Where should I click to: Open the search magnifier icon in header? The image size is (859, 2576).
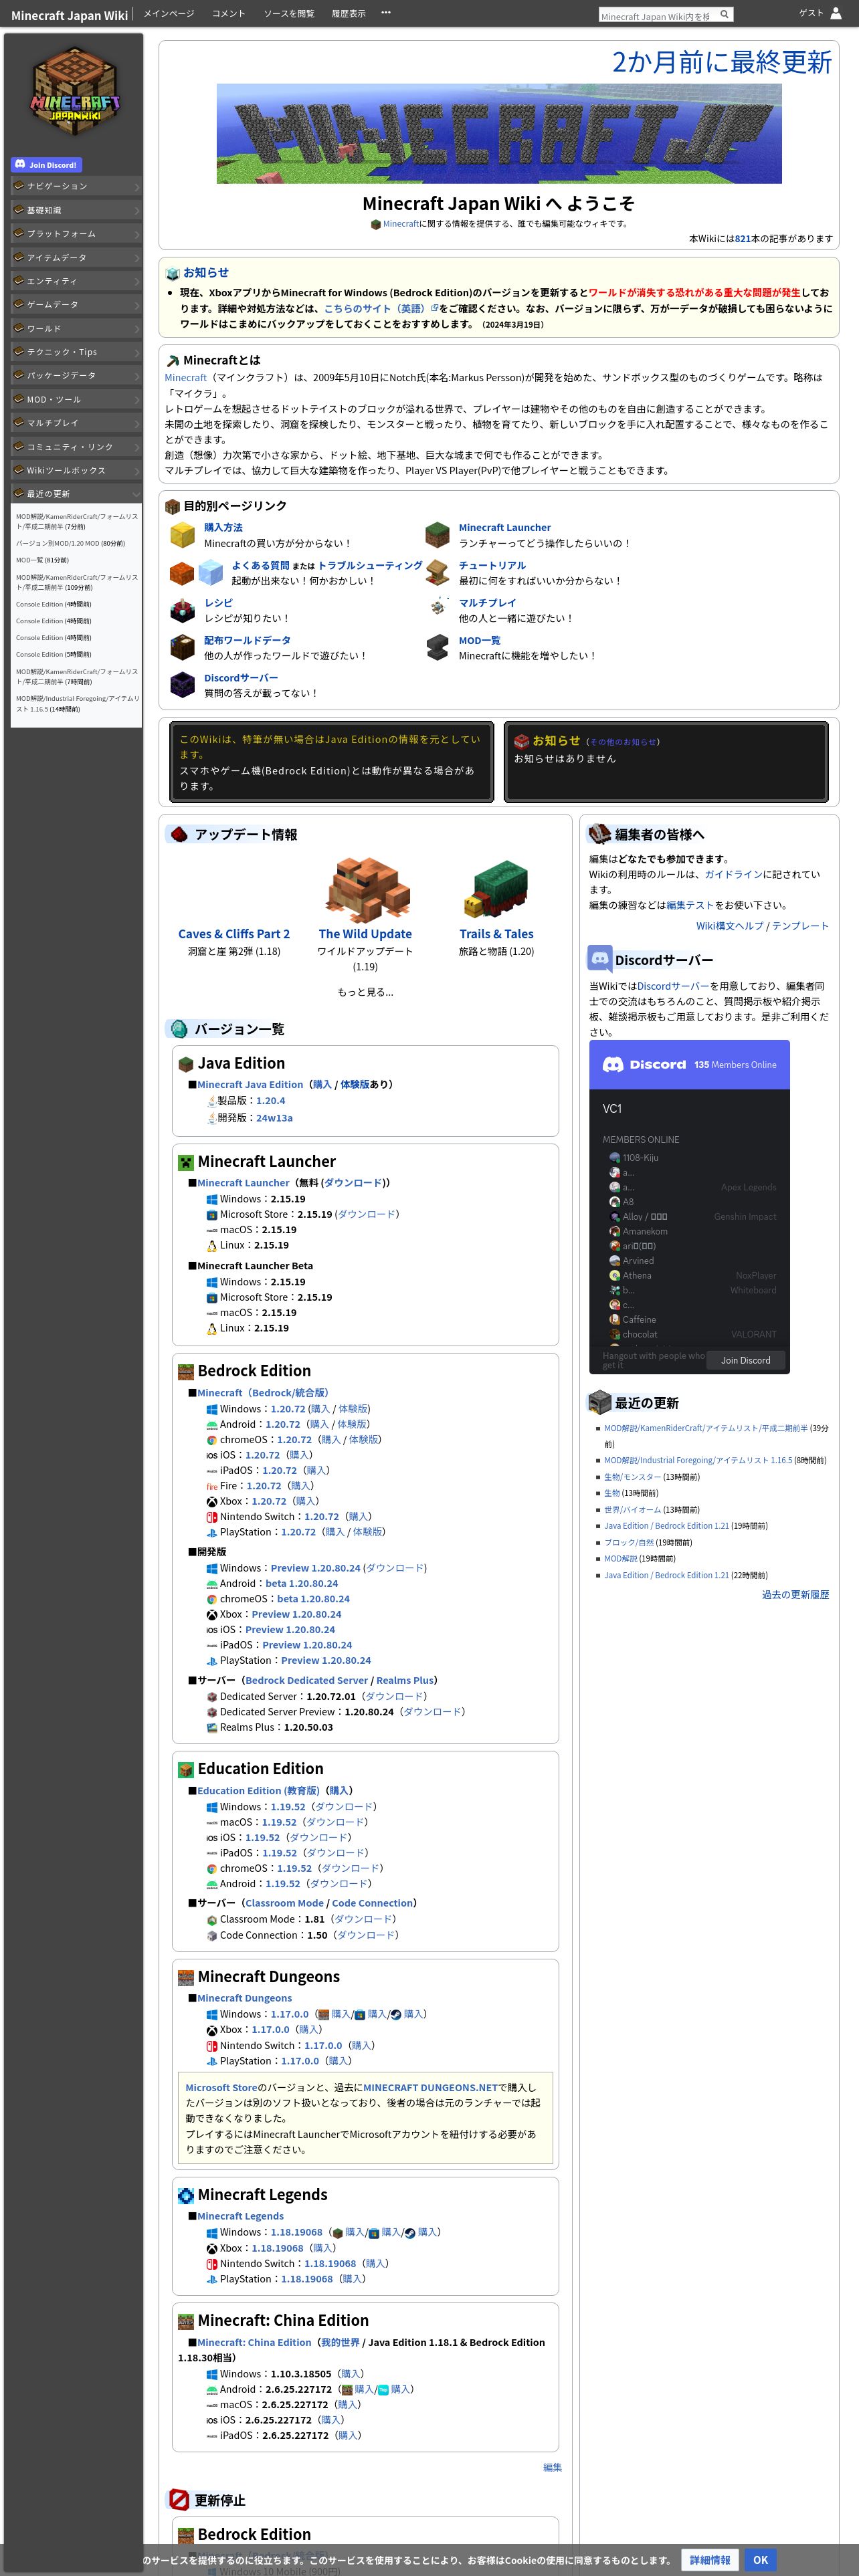(724, 14)
